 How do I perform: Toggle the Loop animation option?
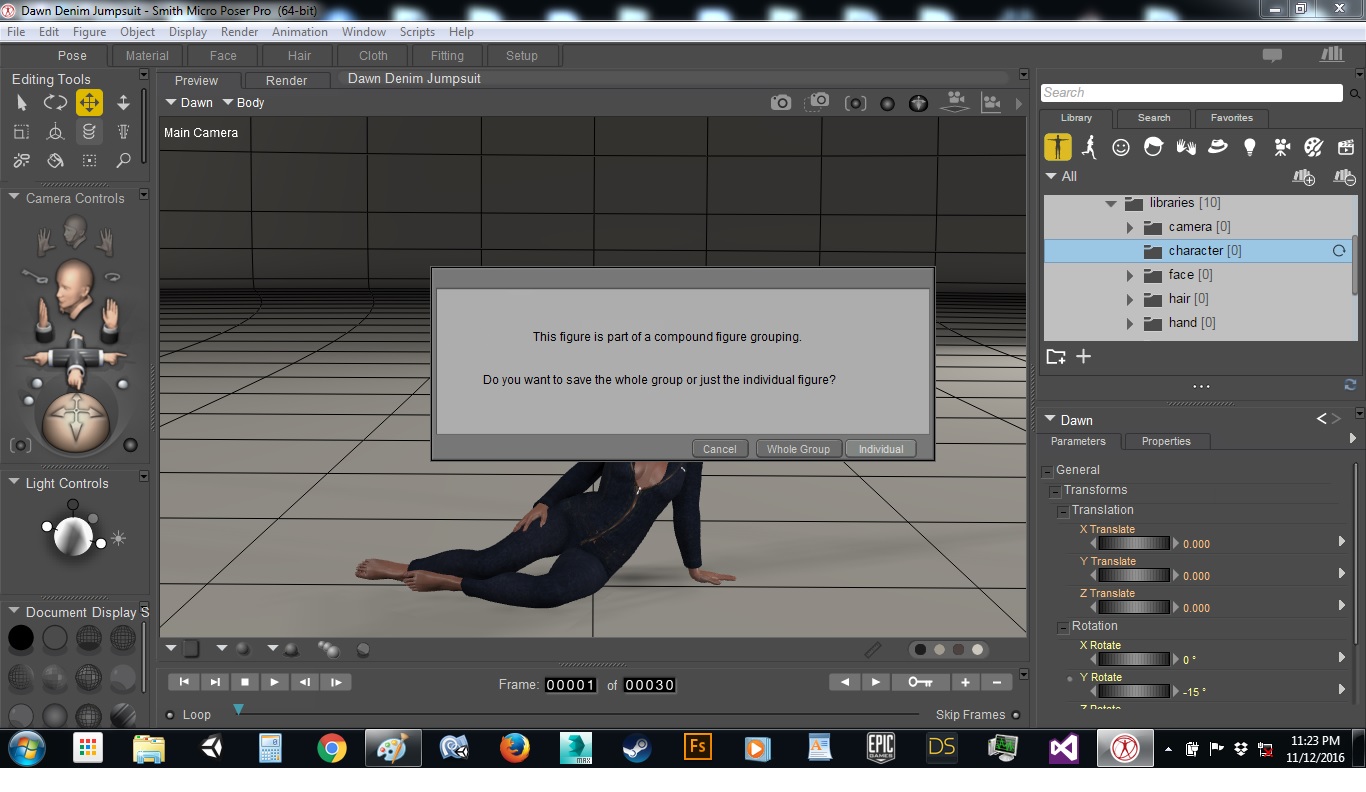170,715
